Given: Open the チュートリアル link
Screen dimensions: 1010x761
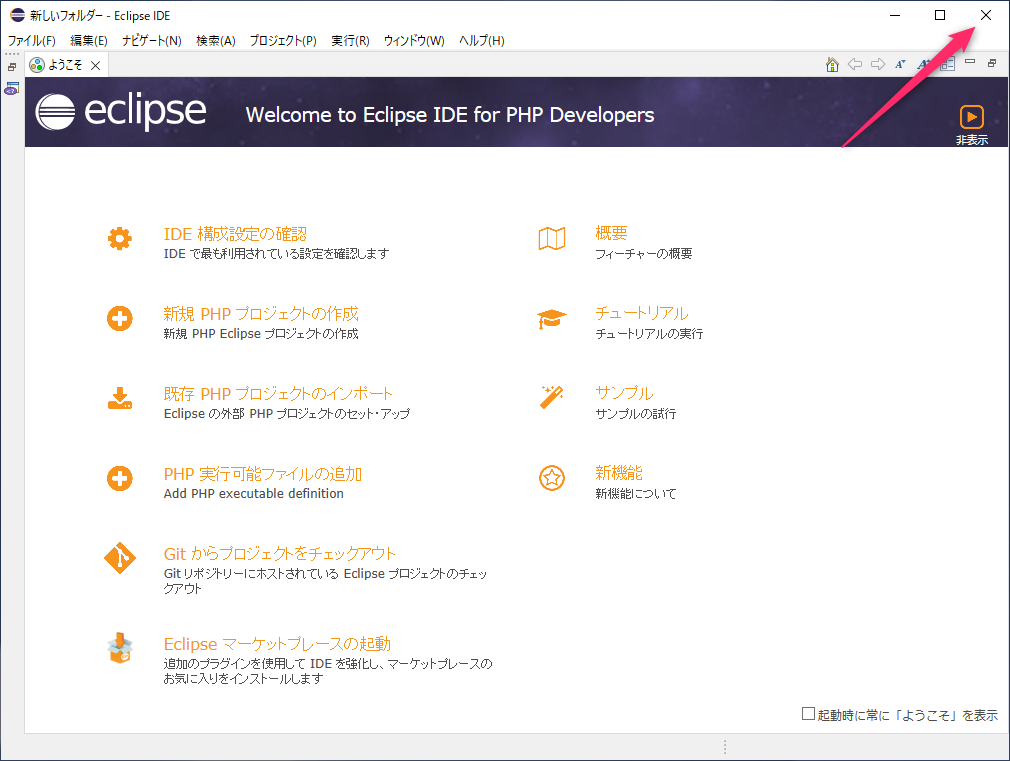Looking at the screenshot, I should 642,313.
